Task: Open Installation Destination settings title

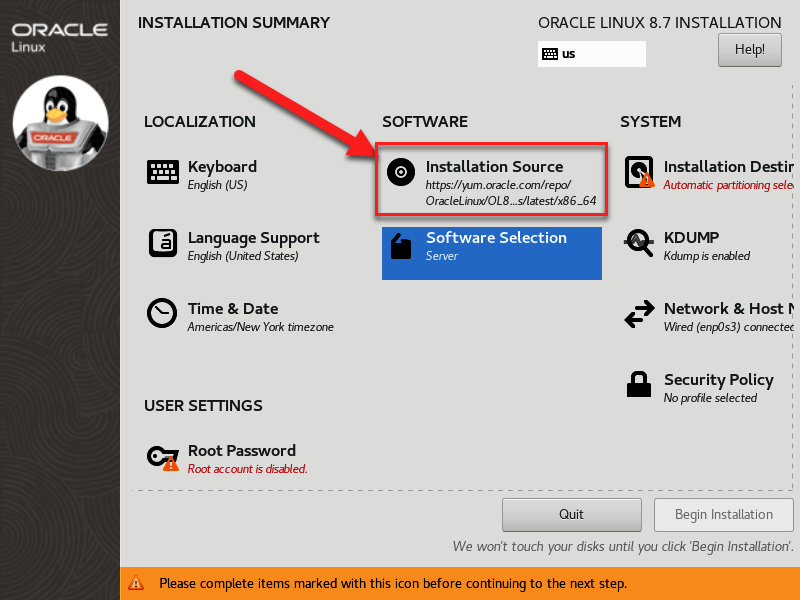Action: tap(729, 167)
